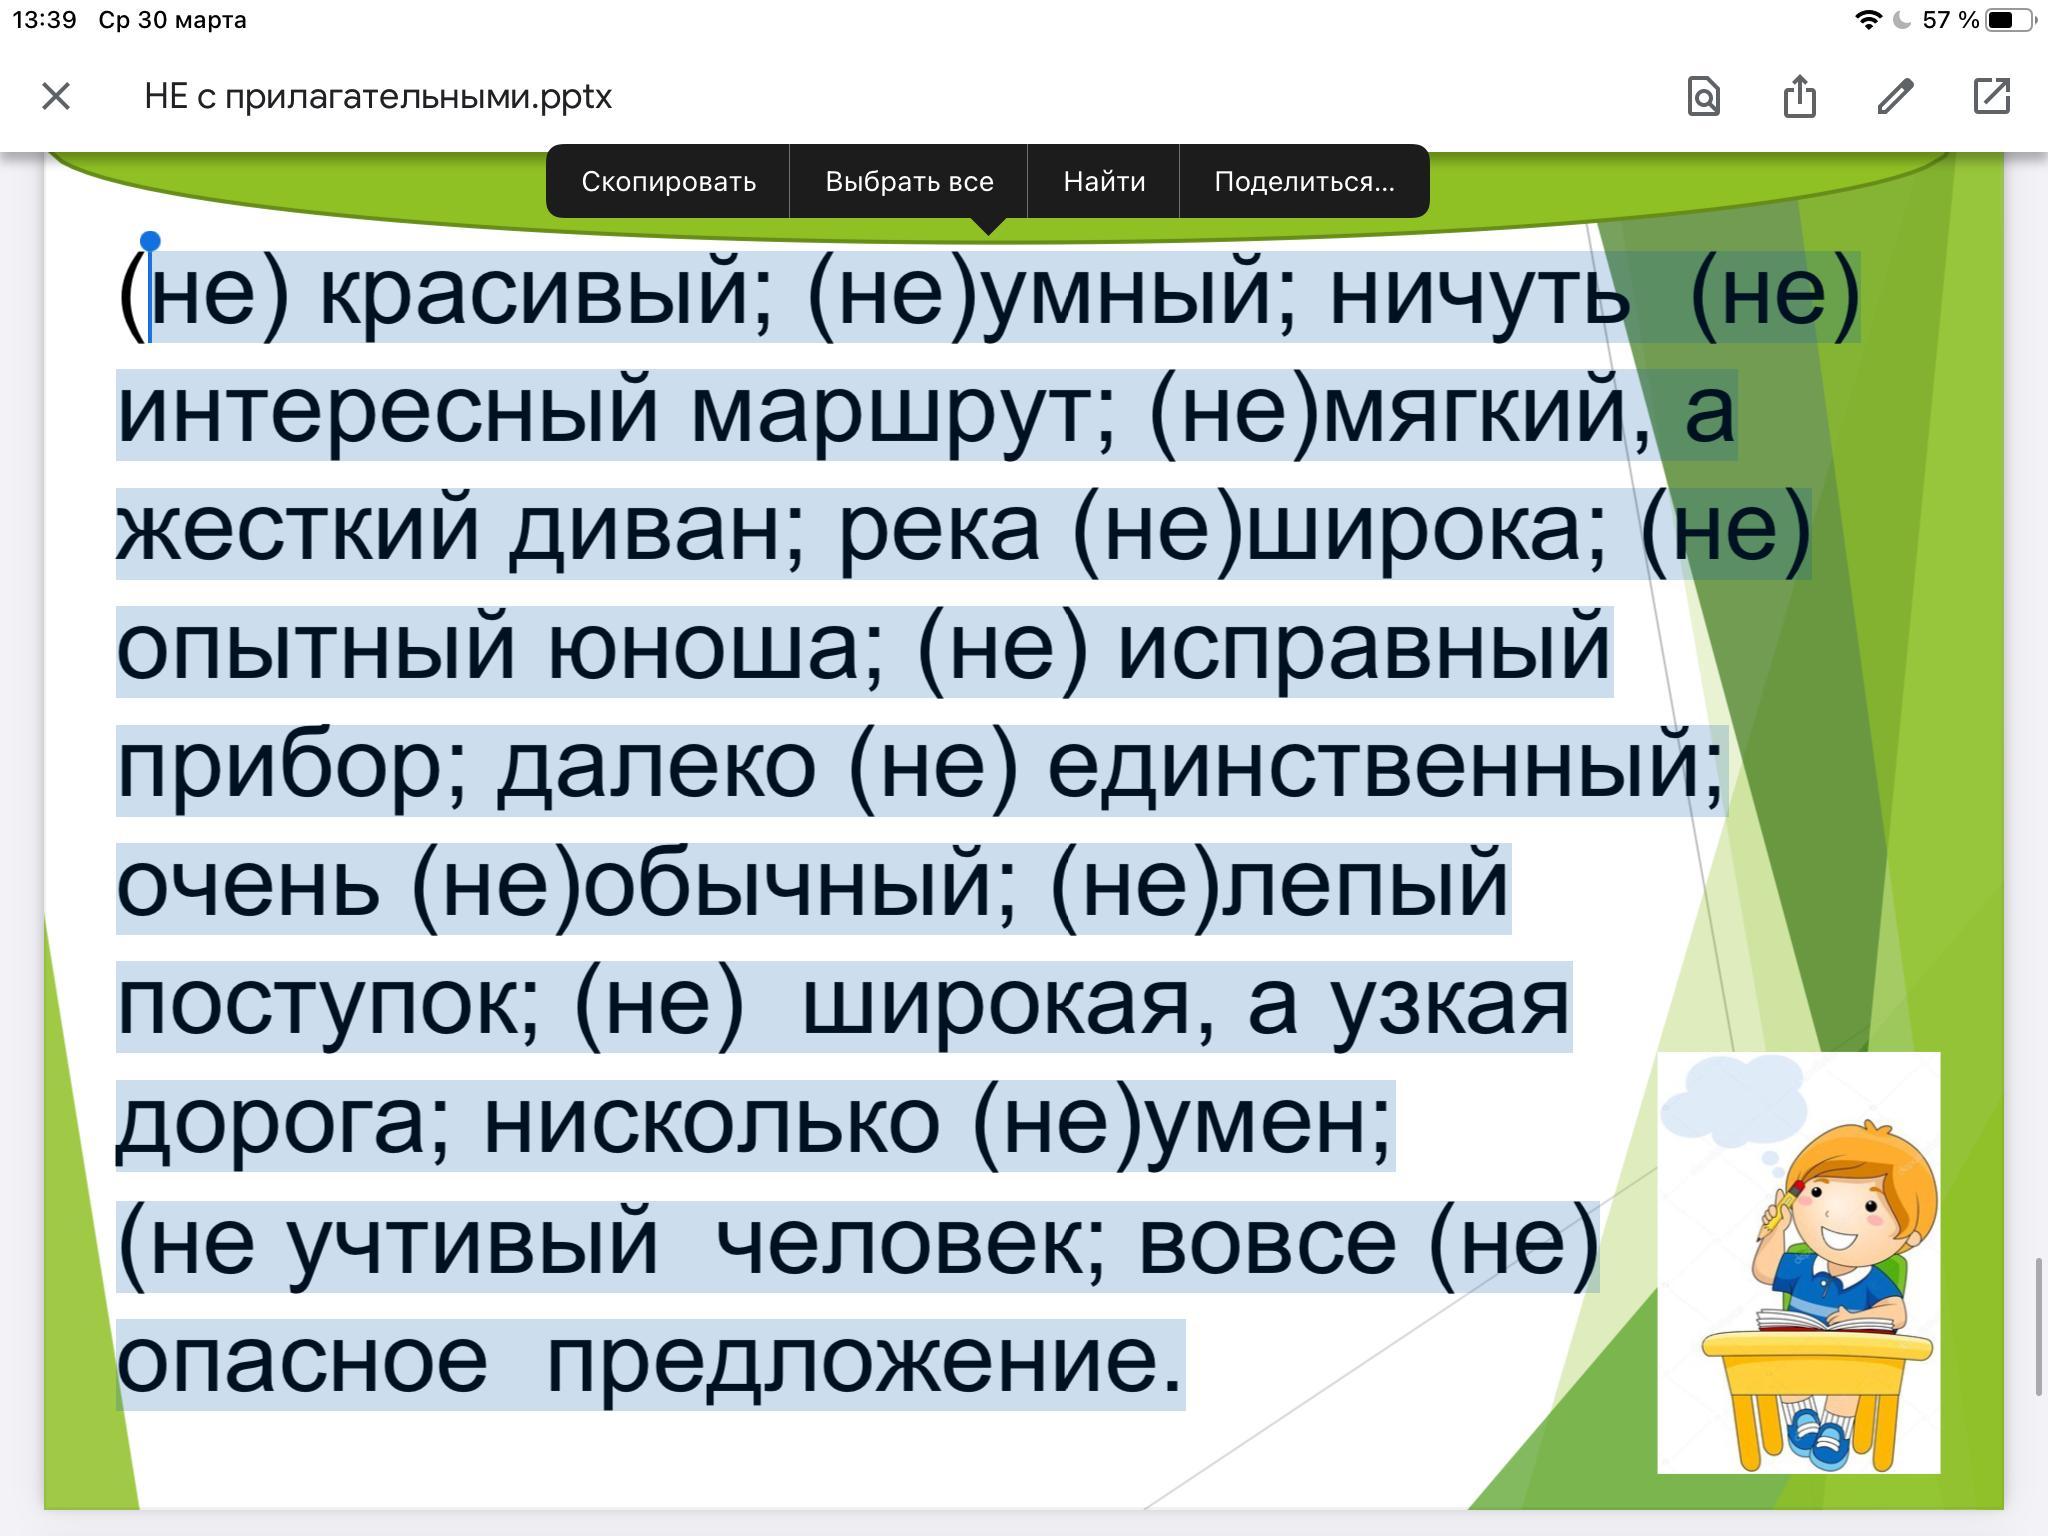This screenshot has width=2048, height=1536.
Task: Open the share sheet icon
Action: [1799, 97]
